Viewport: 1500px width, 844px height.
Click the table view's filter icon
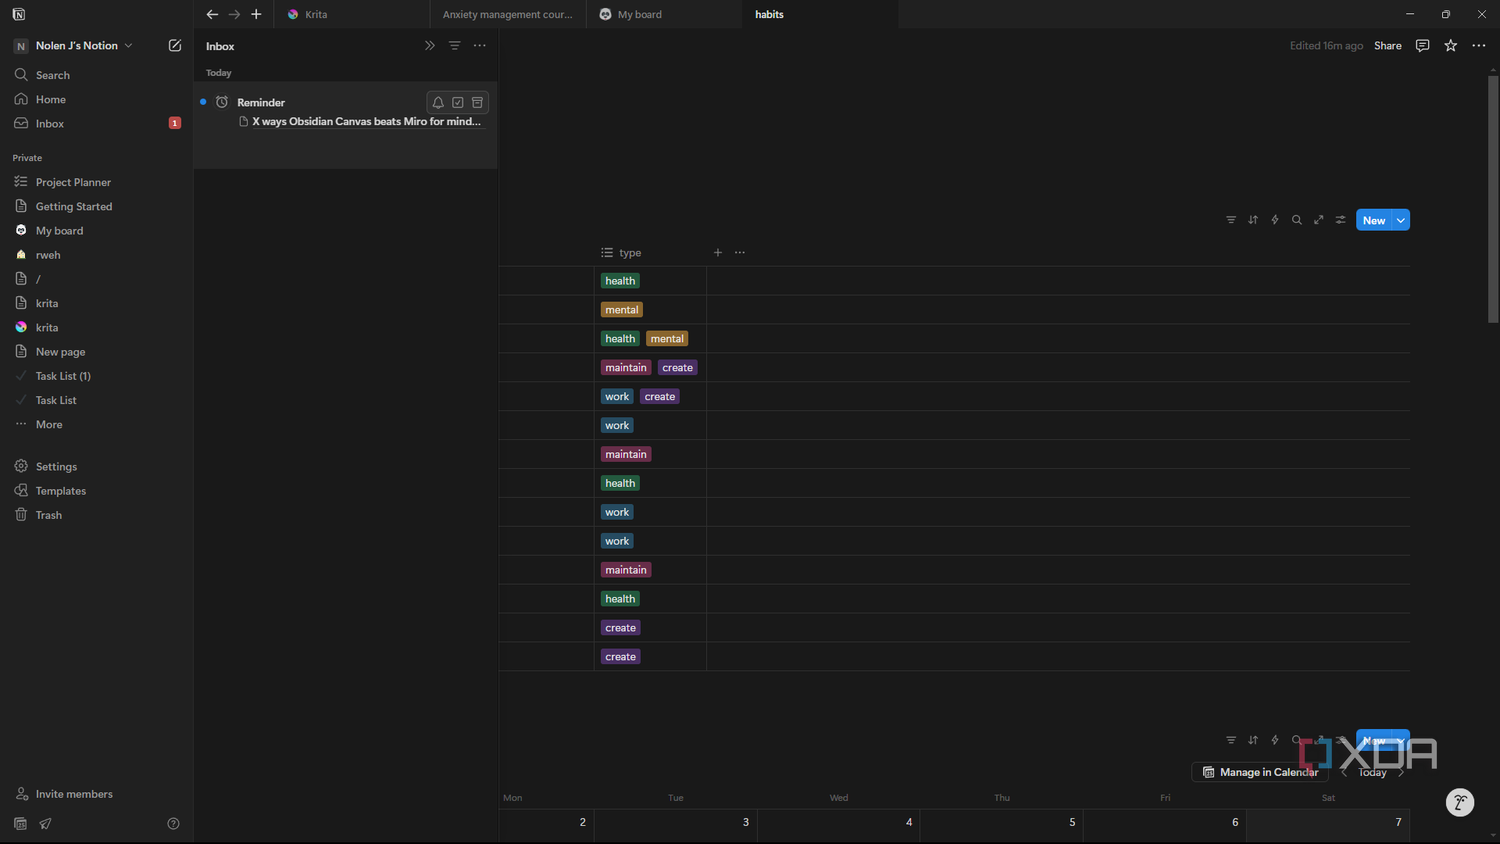[1231, 220]
